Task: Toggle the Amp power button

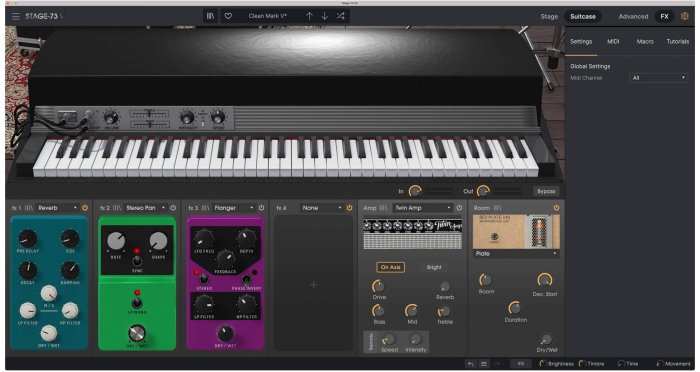Action: (x=459, y=208)
